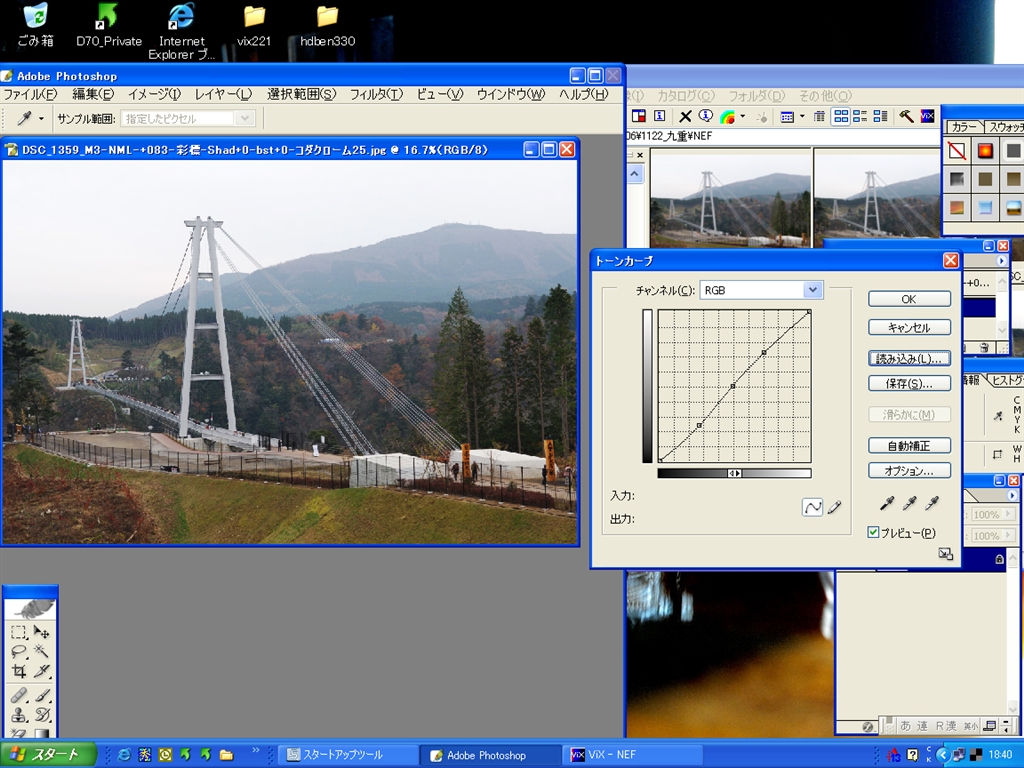Switch to pencil curve drawing mode

click(834, 508)
